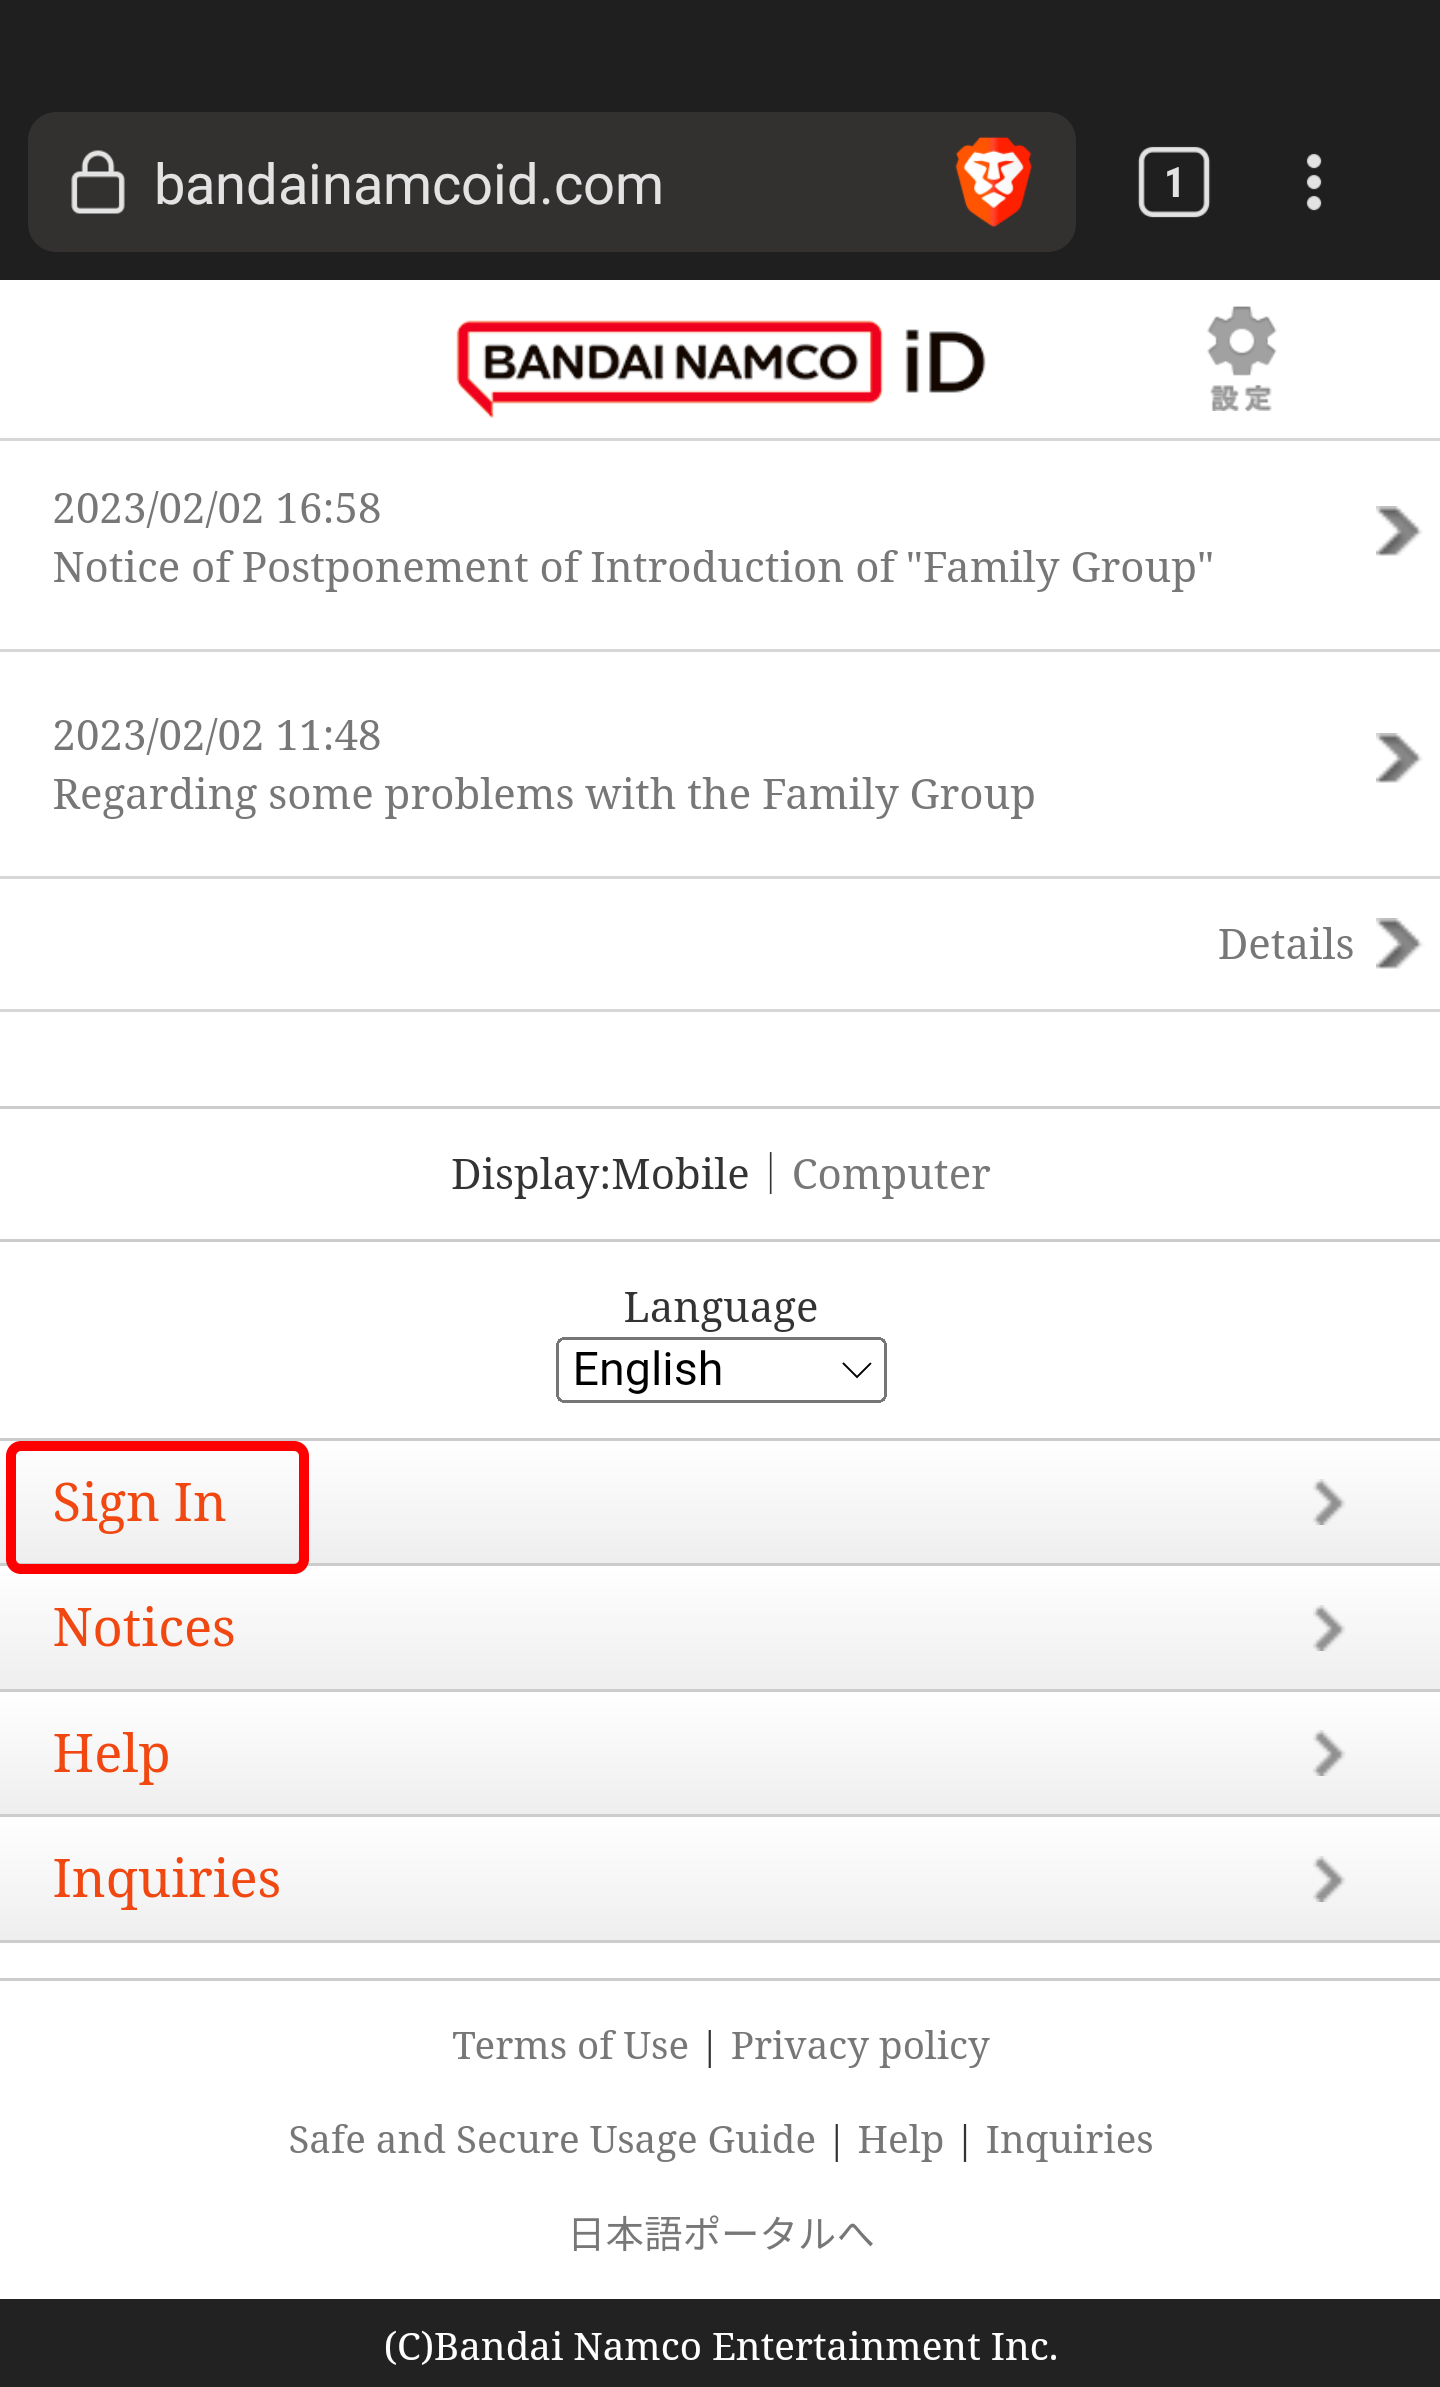
Task: Tap arrow beside Postponement of Family Group notice
Action: click(1397, 531)
